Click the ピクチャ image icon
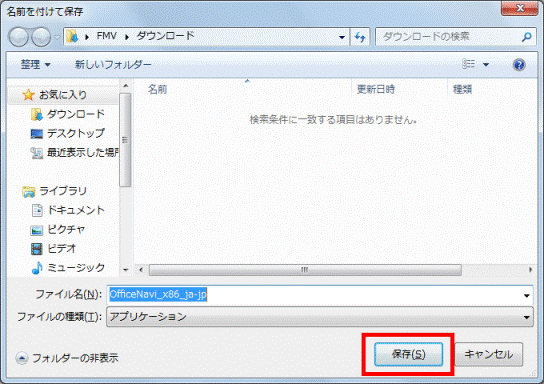Image resolution: width=544 pixels, height=384 pixels. click(37, 230)
